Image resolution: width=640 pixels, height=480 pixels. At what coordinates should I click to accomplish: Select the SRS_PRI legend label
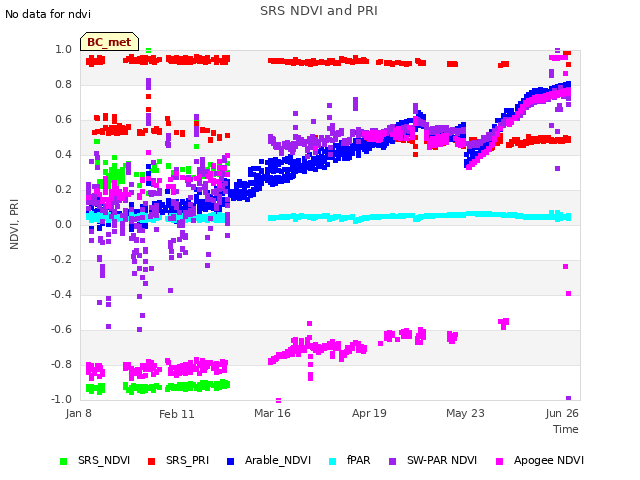tap(187, 460)
